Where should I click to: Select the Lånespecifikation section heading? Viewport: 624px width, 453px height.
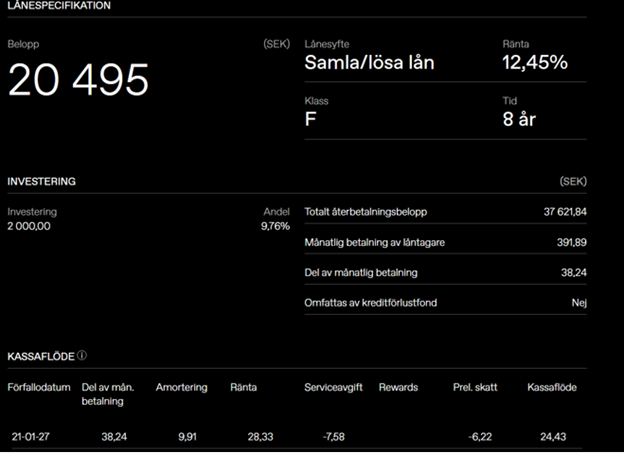pyautogui.click(x=59, y=6)
